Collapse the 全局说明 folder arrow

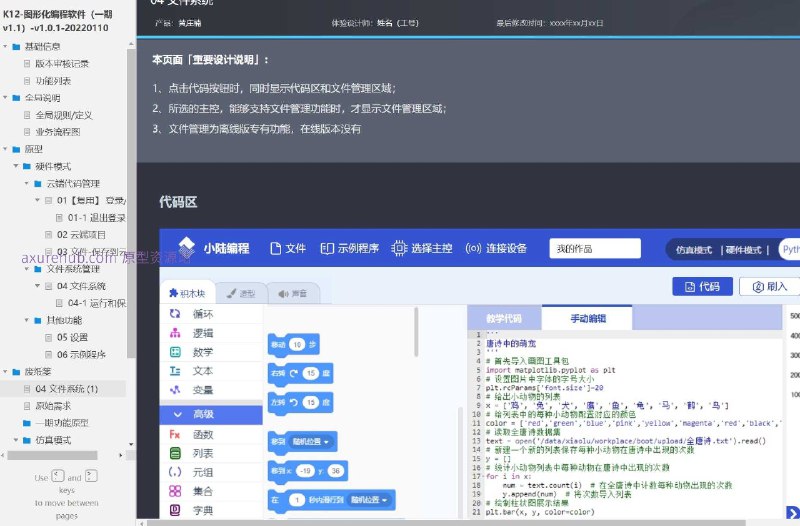click(x=6, y=97)
